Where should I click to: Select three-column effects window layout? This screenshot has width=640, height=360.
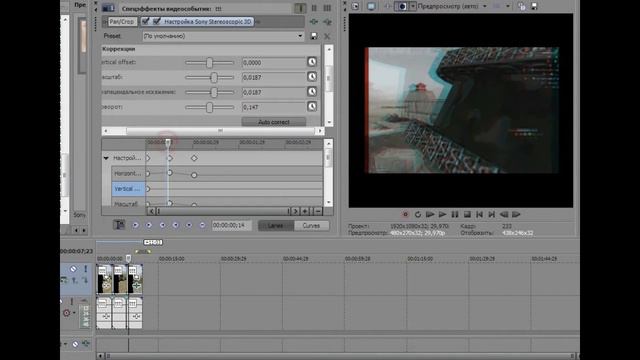[x=327, y=8]
